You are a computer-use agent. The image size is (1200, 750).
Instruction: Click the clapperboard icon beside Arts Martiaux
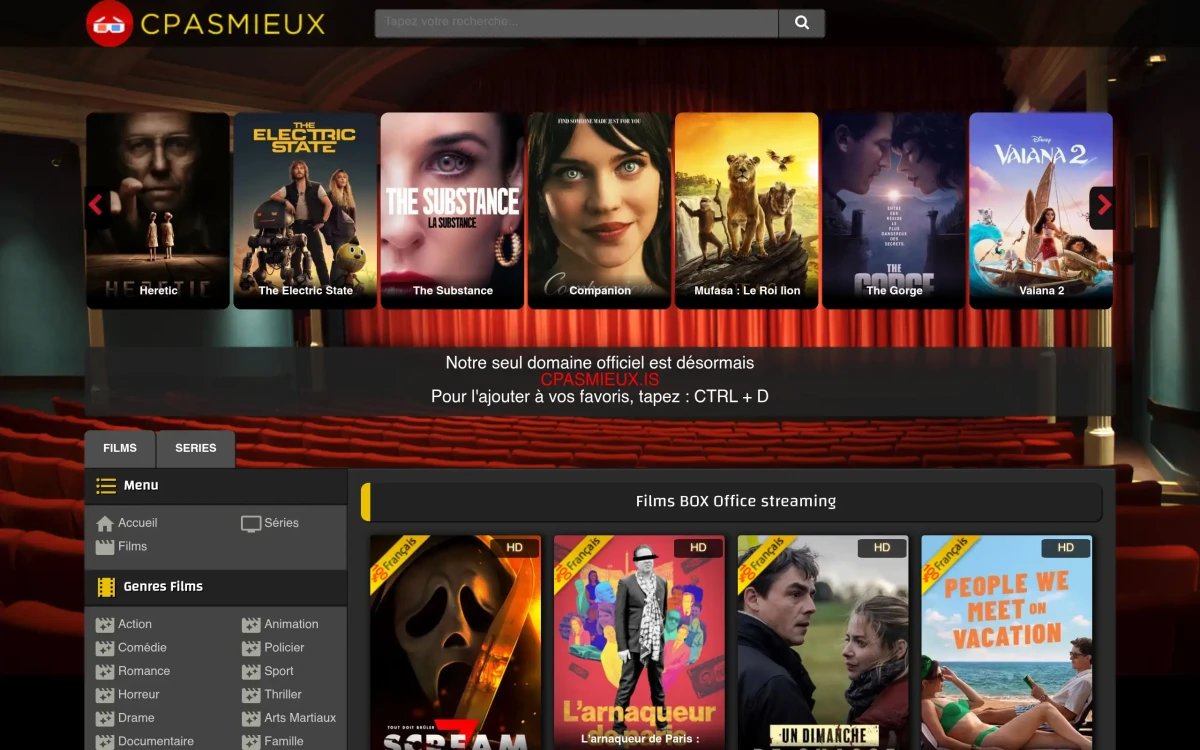click(251, 719)
